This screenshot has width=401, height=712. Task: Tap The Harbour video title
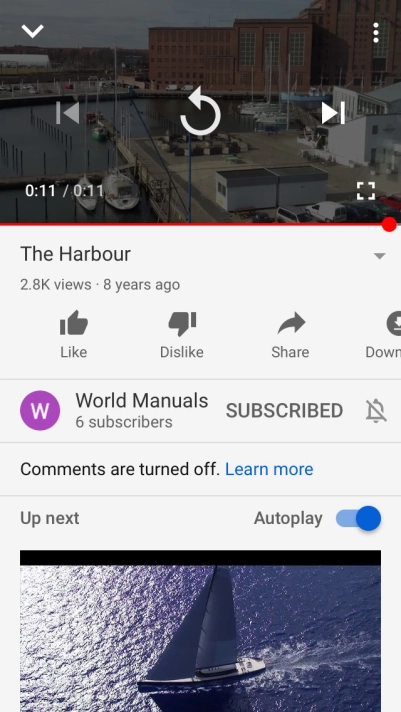tap(75, 254)
